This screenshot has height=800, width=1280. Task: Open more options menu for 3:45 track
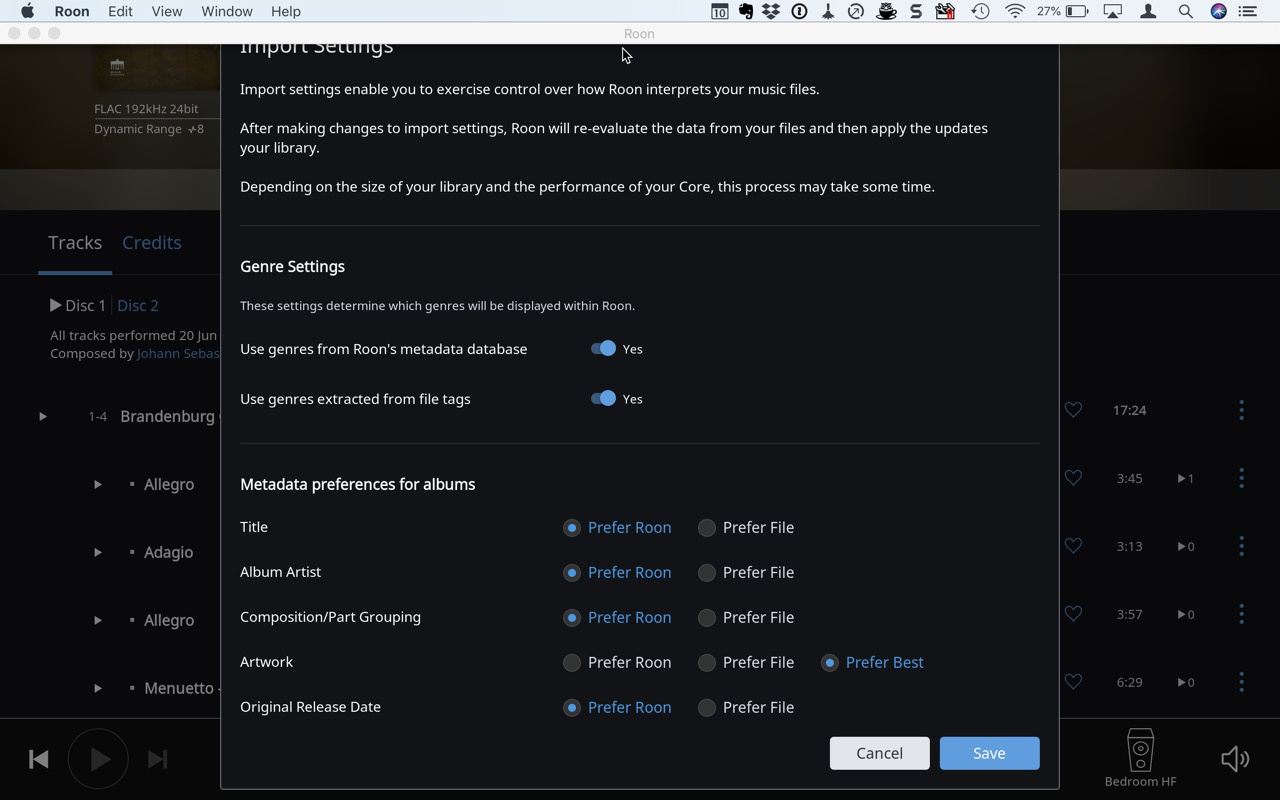tap(1241, 478)
